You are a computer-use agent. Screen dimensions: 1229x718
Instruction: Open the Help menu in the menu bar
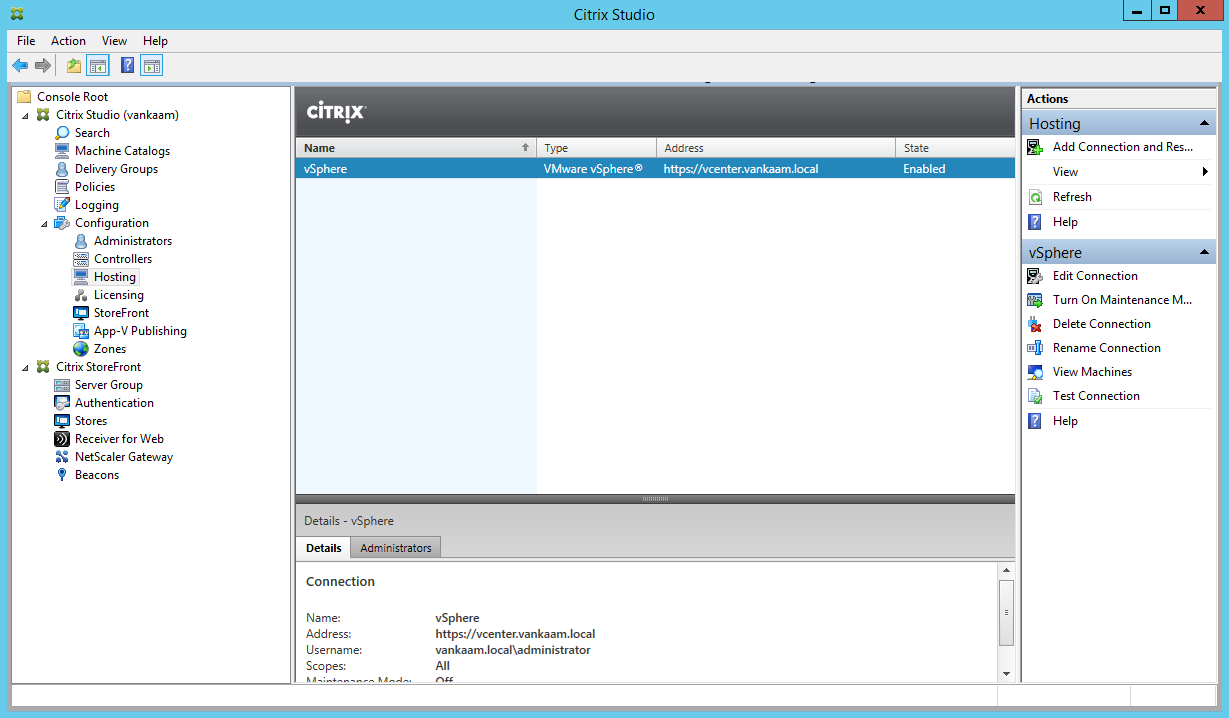155,41
